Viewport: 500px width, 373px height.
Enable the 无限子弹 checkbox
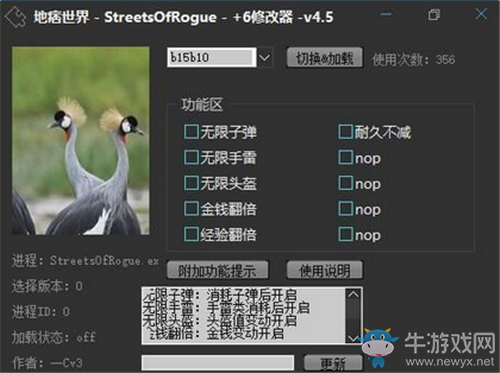coord(191,132)
